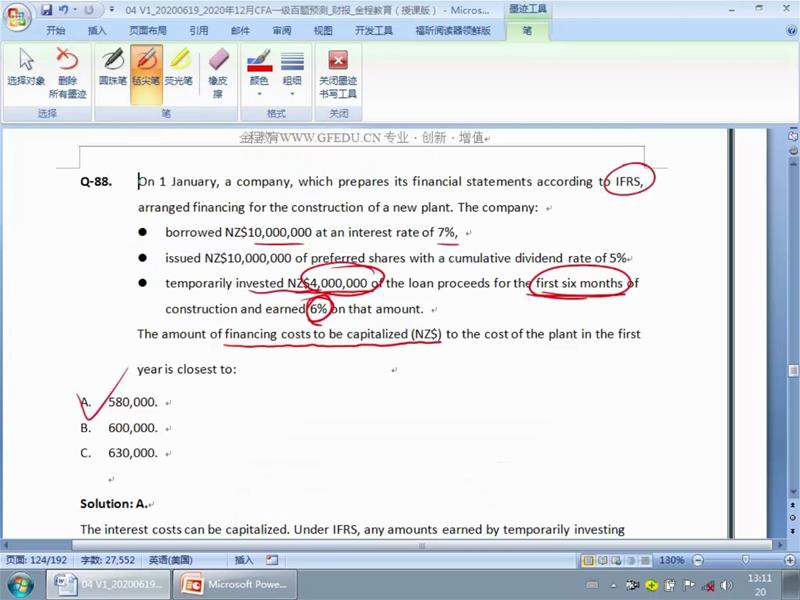This screenshot has width=800, height=600.
Task: Click the Save icon in quick access toolbar
Action: click(46, 10)
